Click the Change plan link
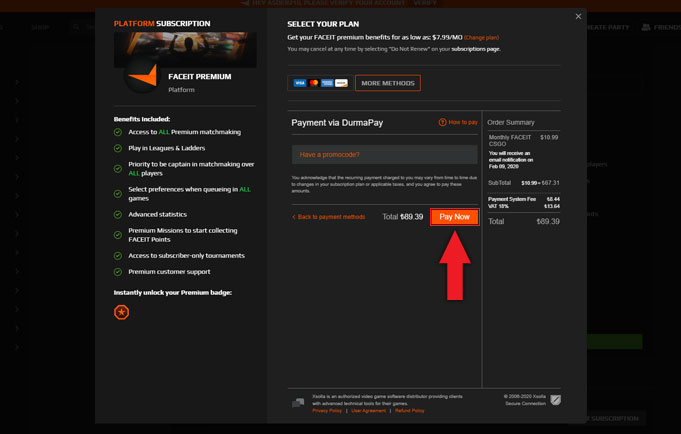Screen dimensions: 681x434 tap(481, 37)
